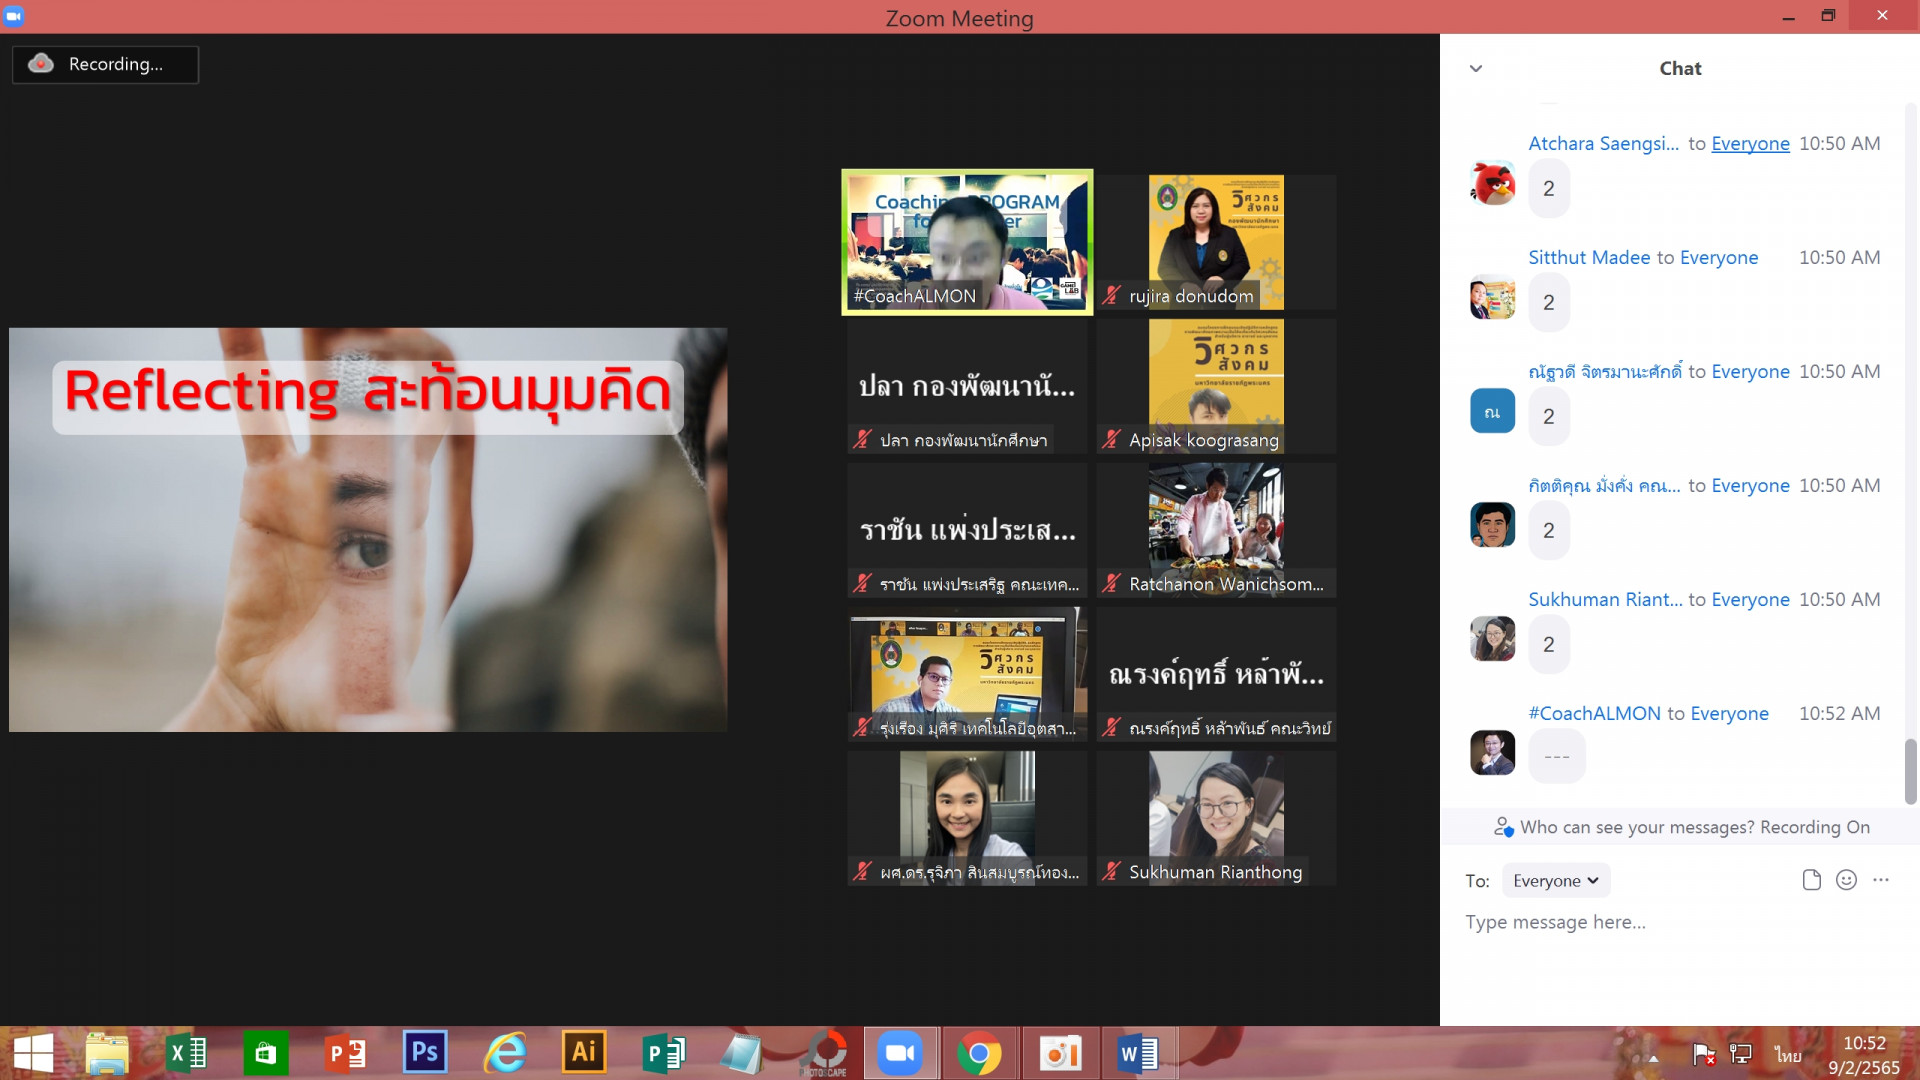
Task: Open PowerPoint from the taskbar
Action: point(346,1053)
